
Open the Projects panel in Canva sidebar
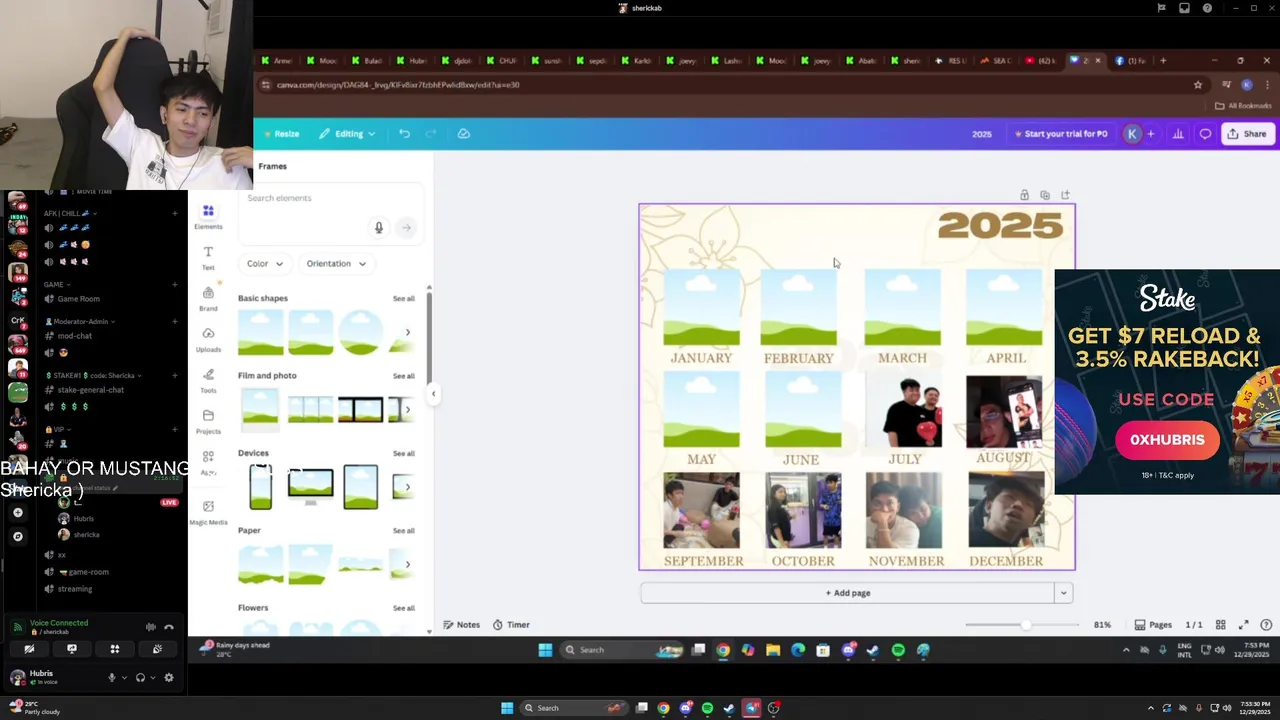pos(208,421)
